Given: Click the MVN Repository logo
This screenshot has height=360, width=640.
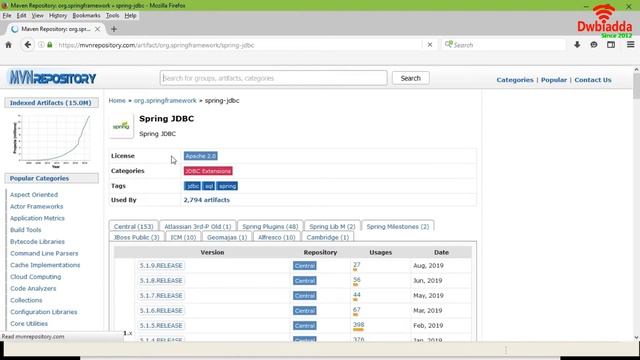Looking at the screenshot, I should (52, 78).
